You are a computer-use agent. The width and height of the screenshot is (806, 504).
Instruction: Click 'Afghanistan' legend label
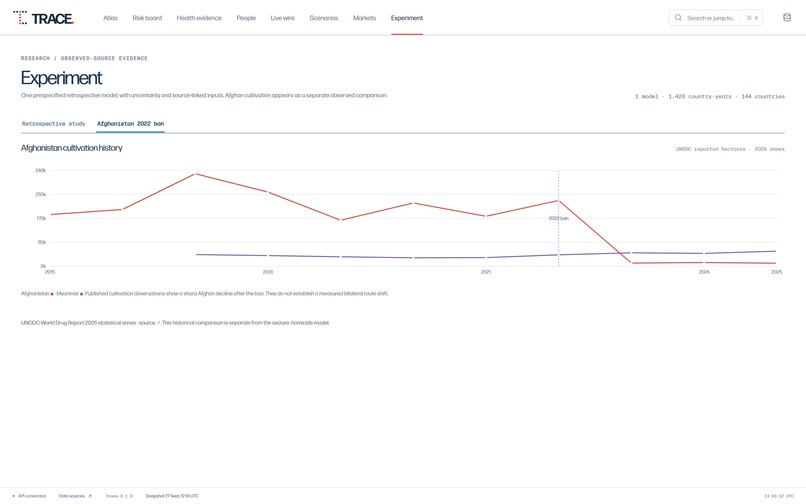(x=35, y=294)
